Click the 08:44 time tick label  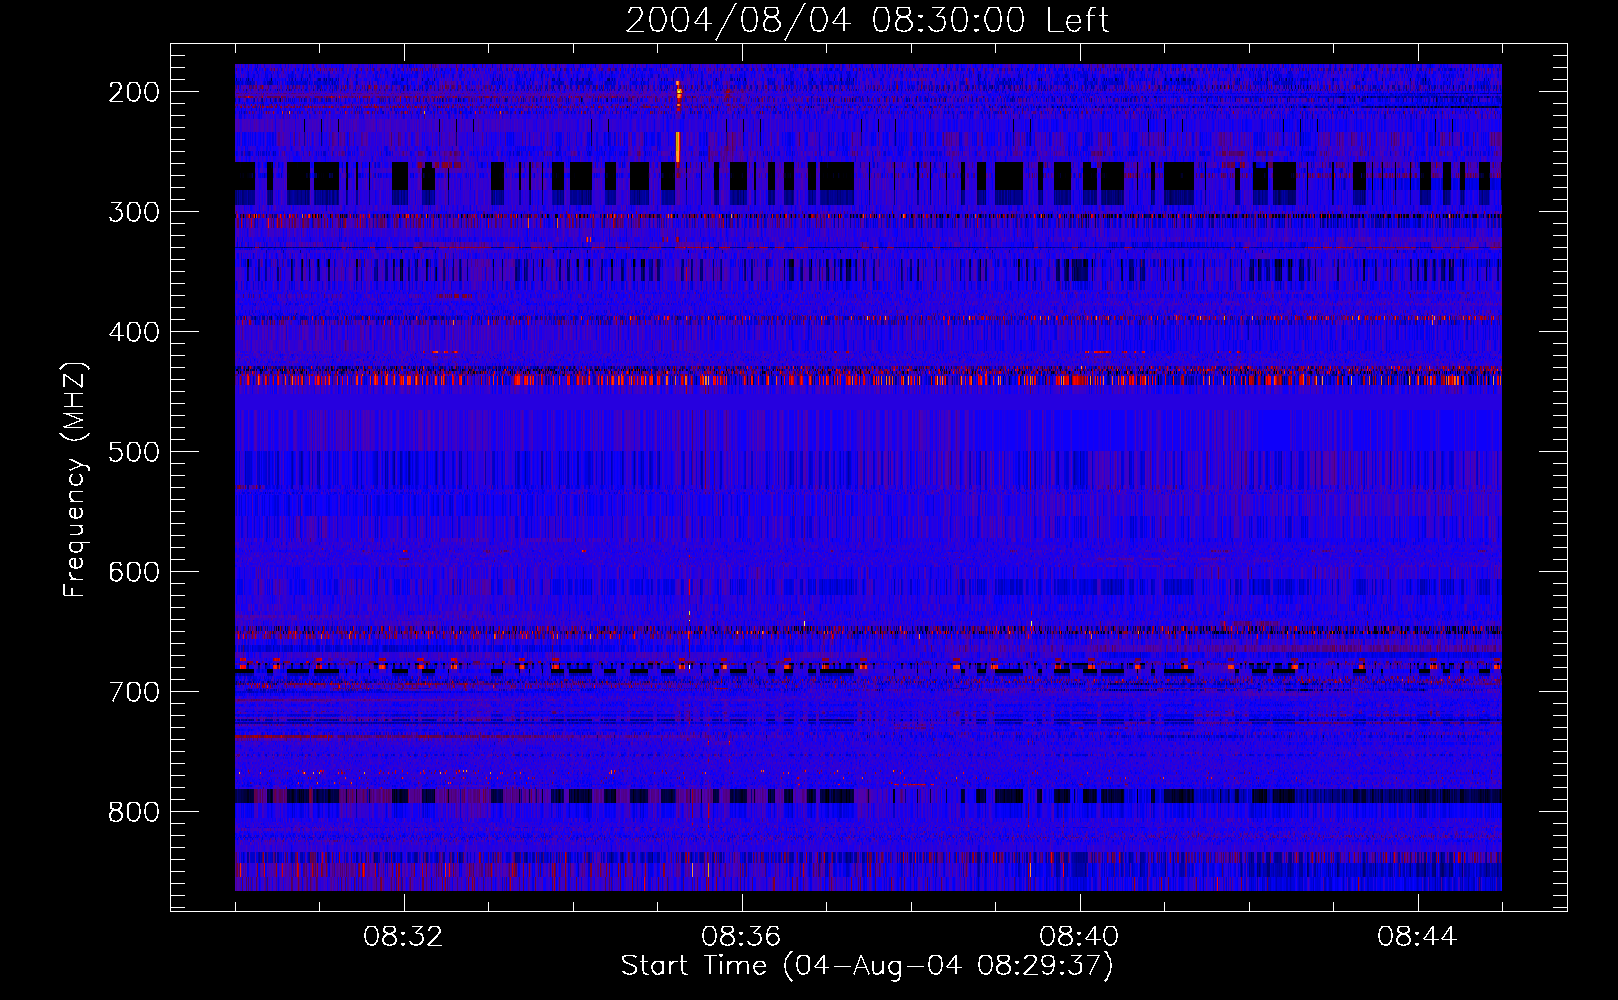[1417, 937]
